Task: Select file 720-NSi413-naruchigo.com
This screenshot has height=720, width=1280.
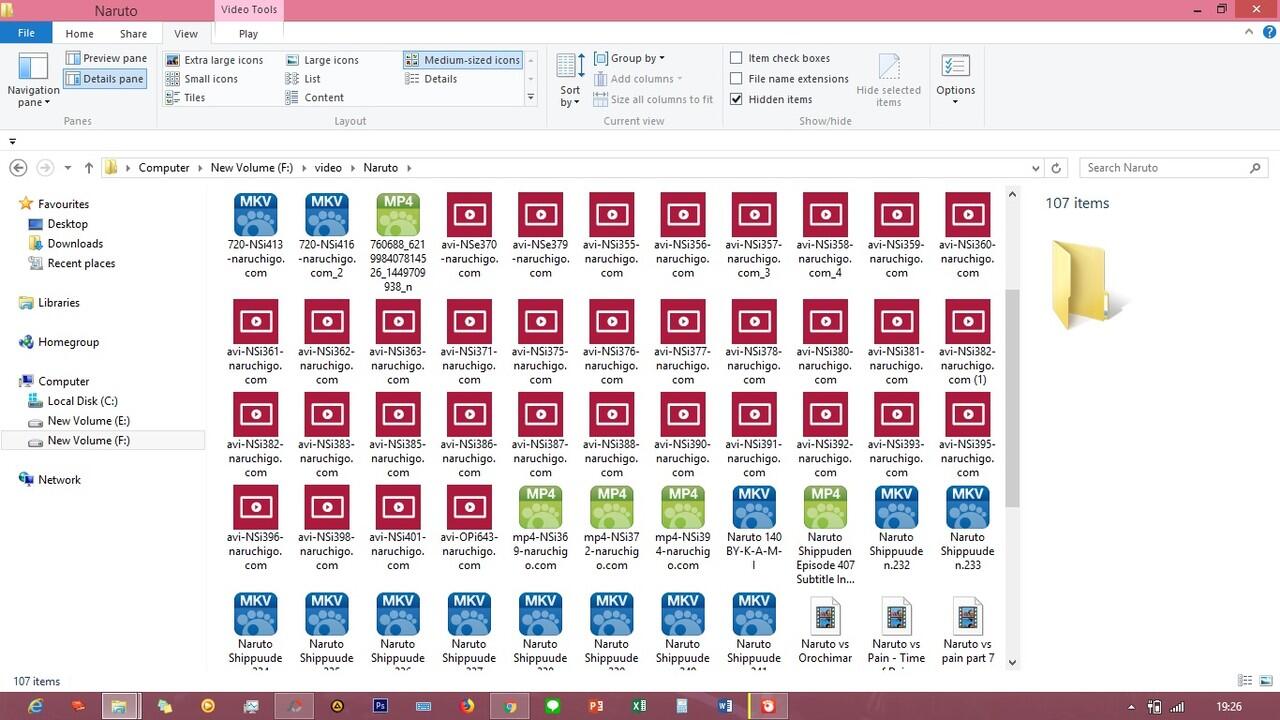Action: pyautogui.click(x=256, y=236)
